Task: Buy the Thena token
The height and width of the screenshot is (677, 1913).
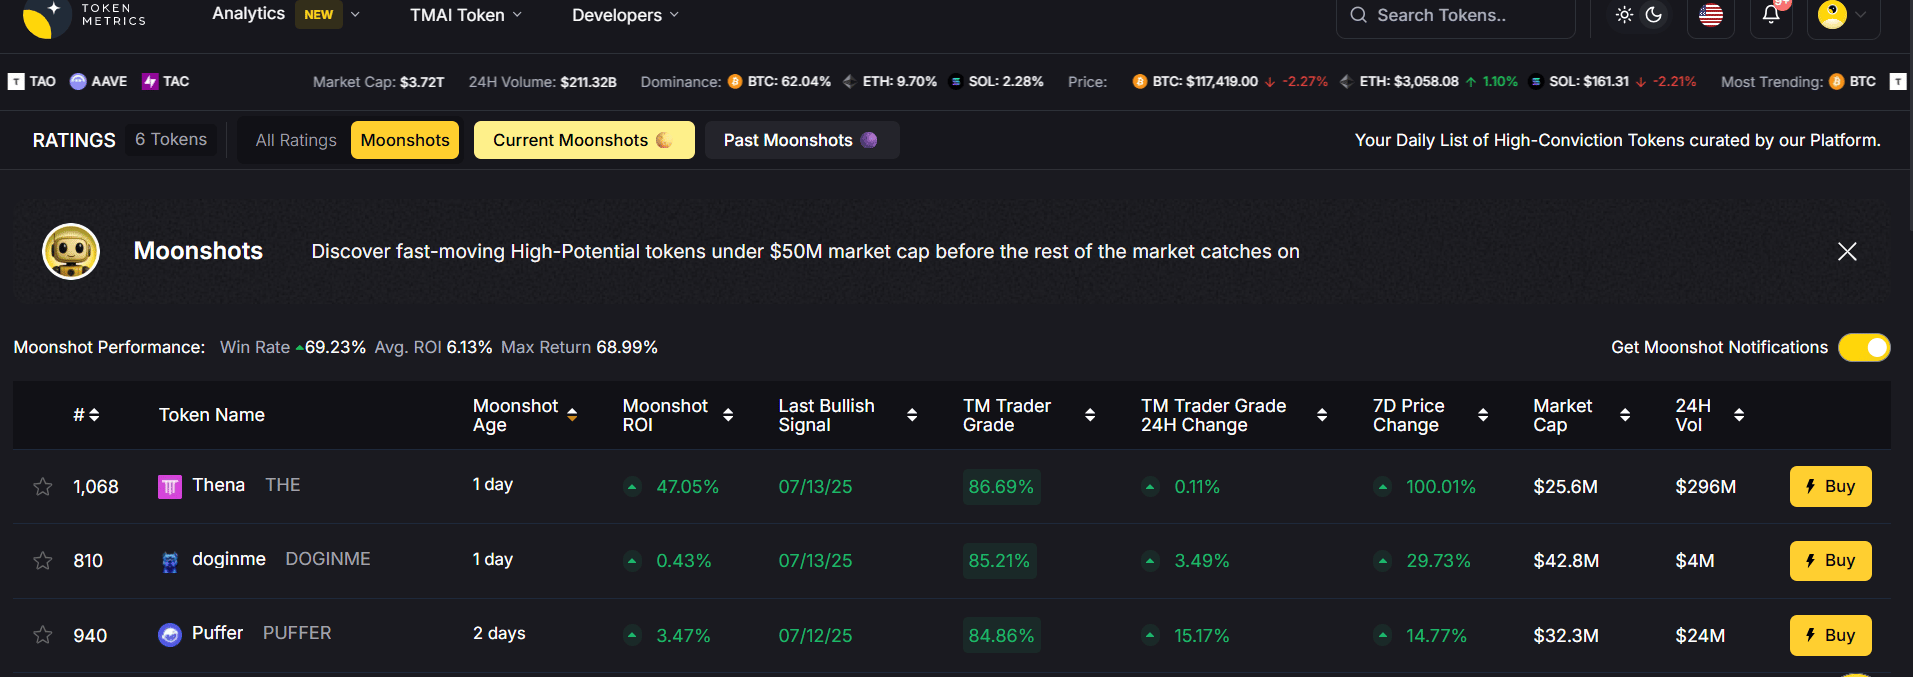Action: point(1830,487)
